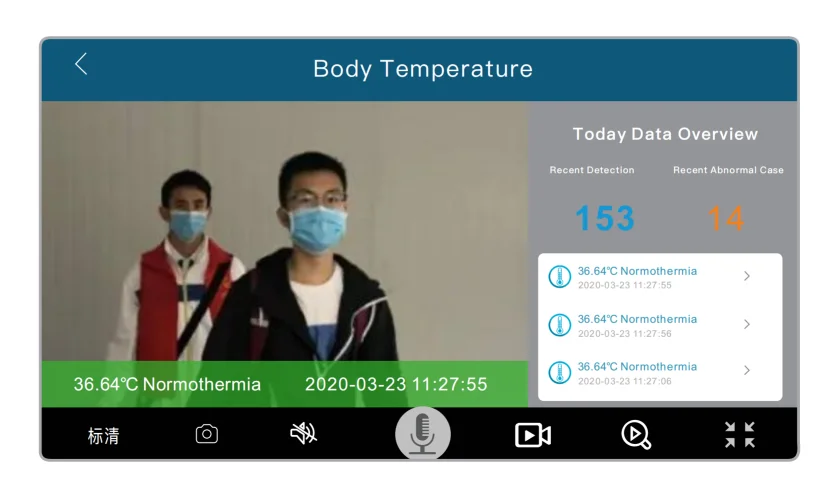Expand the 11:27:56 Normothermia record chevron
Image resolution: width=820 pixels, height=490 pixels.
(747, 324)
